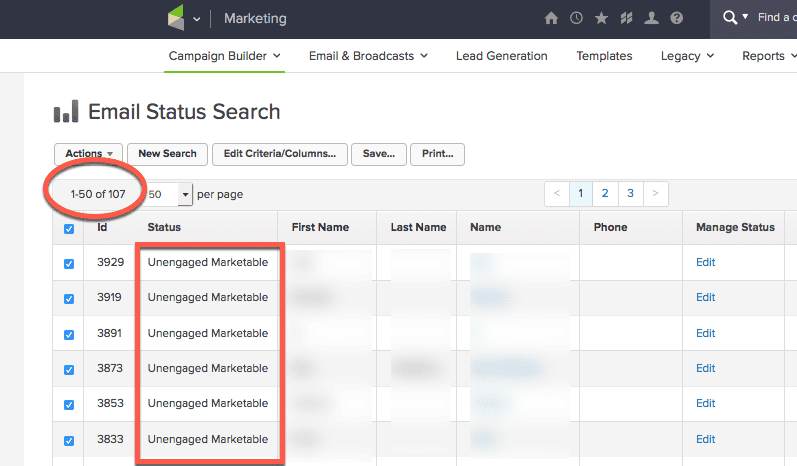This screenshot has width=797, height=466.
Task: Click the Phone column header
Action: pyautogui.click(x=610, y=227)
